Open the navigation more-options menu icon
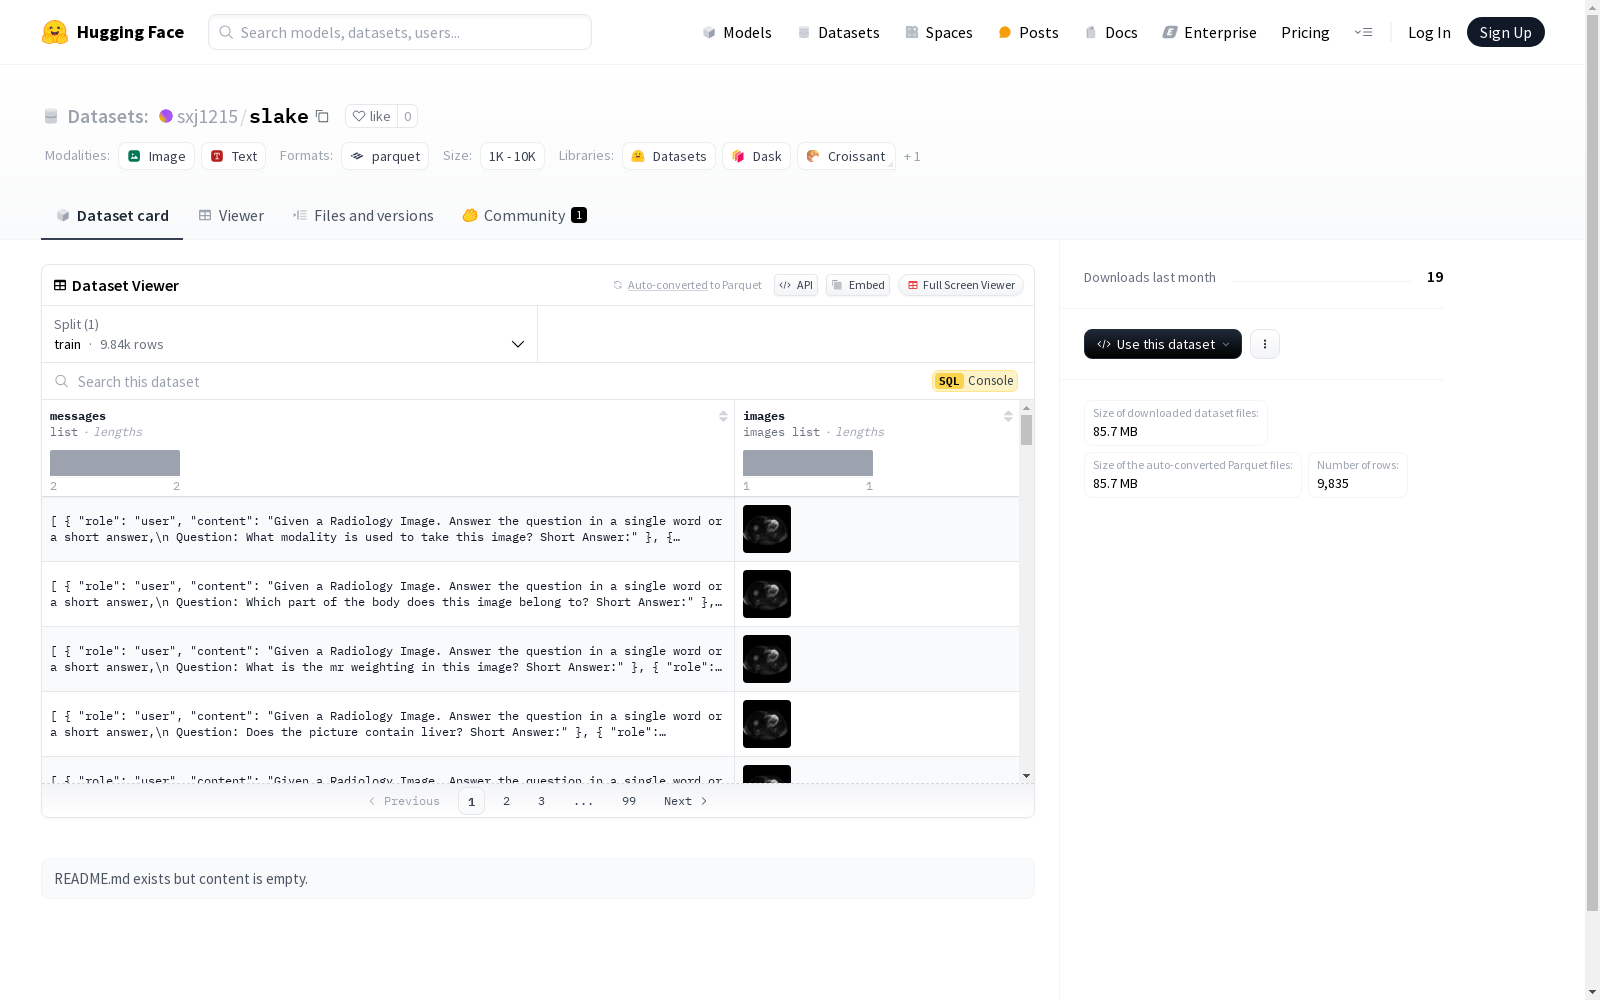This screenshot has width=1600, height=1000. (1364, 32)
